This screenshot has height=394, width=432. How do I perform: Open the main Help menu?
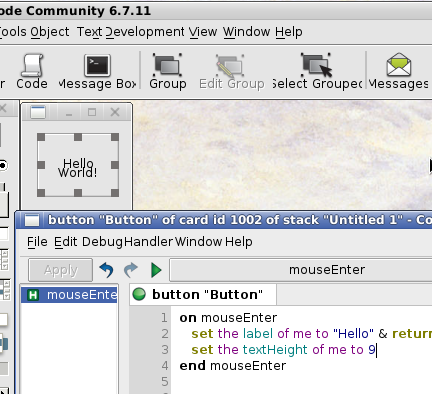289,32
